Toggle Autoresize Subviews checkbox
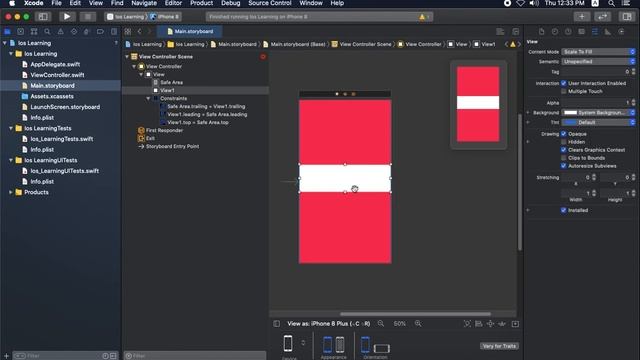 tap(564, 166)
